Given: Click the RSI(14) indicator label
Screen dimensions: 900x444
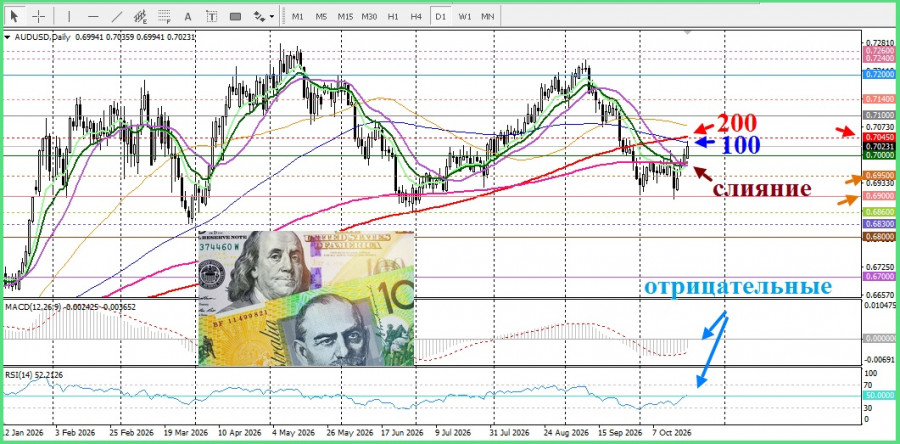Looking at the screenshot, I should [x=17, y=375].
